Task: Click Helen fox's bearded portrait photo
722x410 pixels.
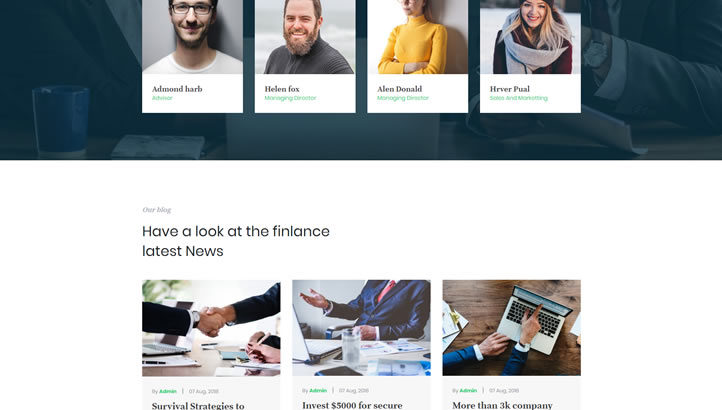Action: (x=305, y=37)
